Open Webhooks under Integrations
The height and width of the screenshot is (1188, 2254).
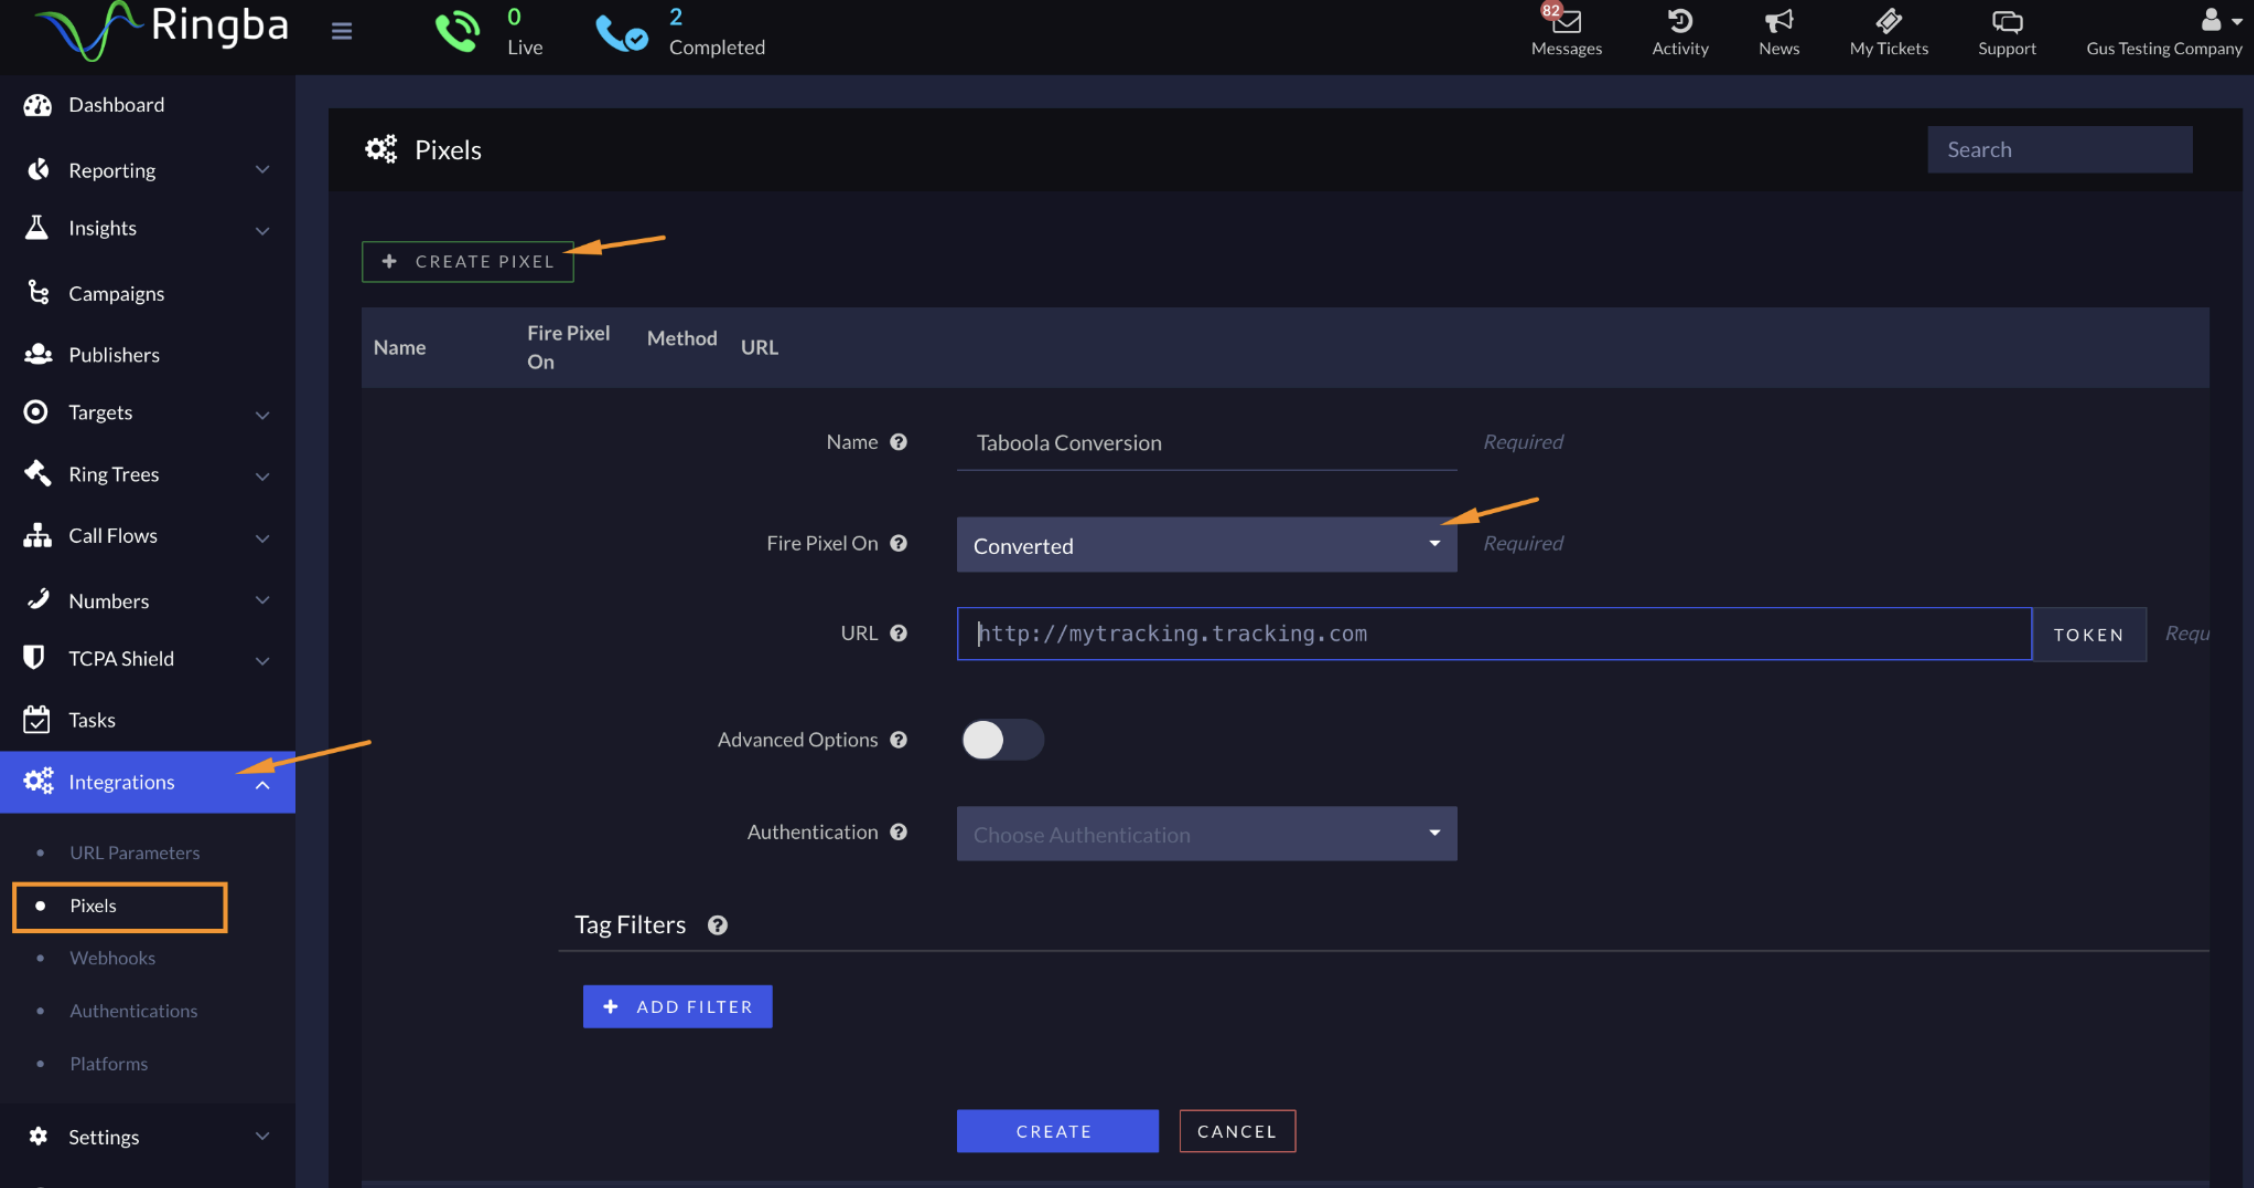112,958
